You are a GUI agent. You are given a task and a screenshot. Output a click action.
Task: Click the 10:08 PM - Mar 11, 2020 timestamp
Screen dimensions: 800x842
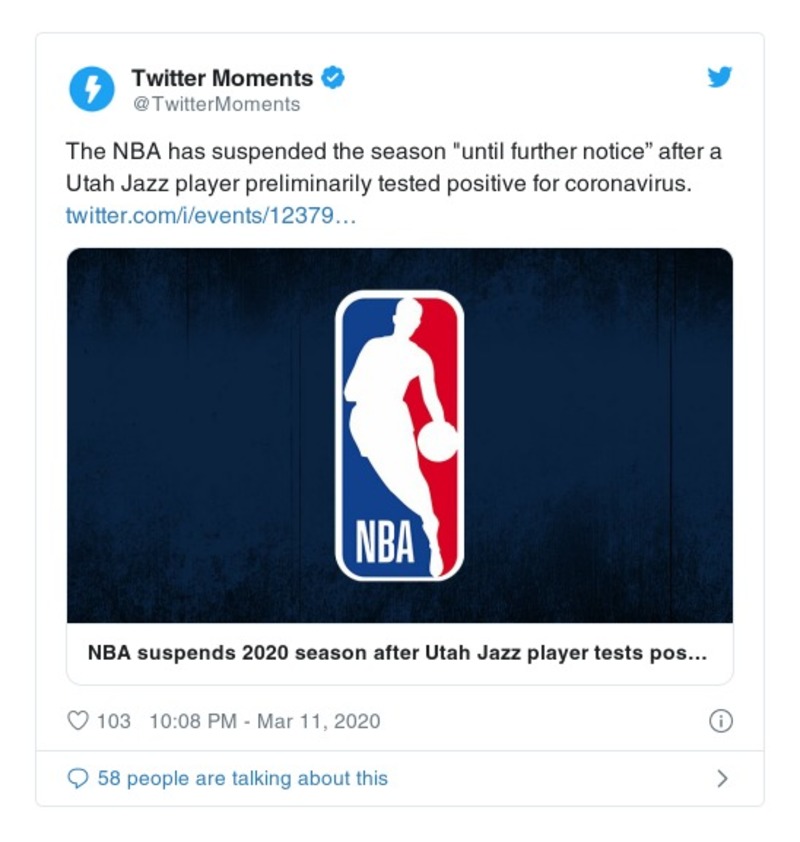tap(264, 721)
